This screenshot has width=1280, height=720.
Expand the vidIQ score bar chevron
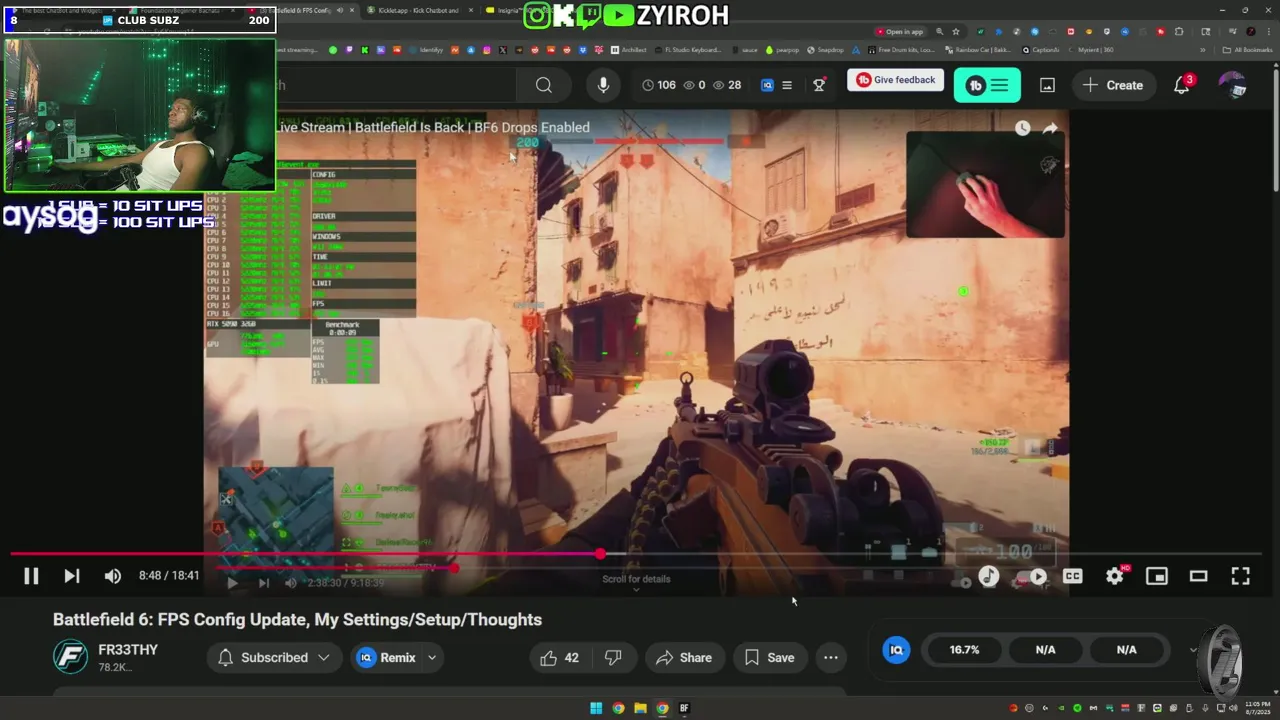pyautogui.click(x=1193, y=651)
